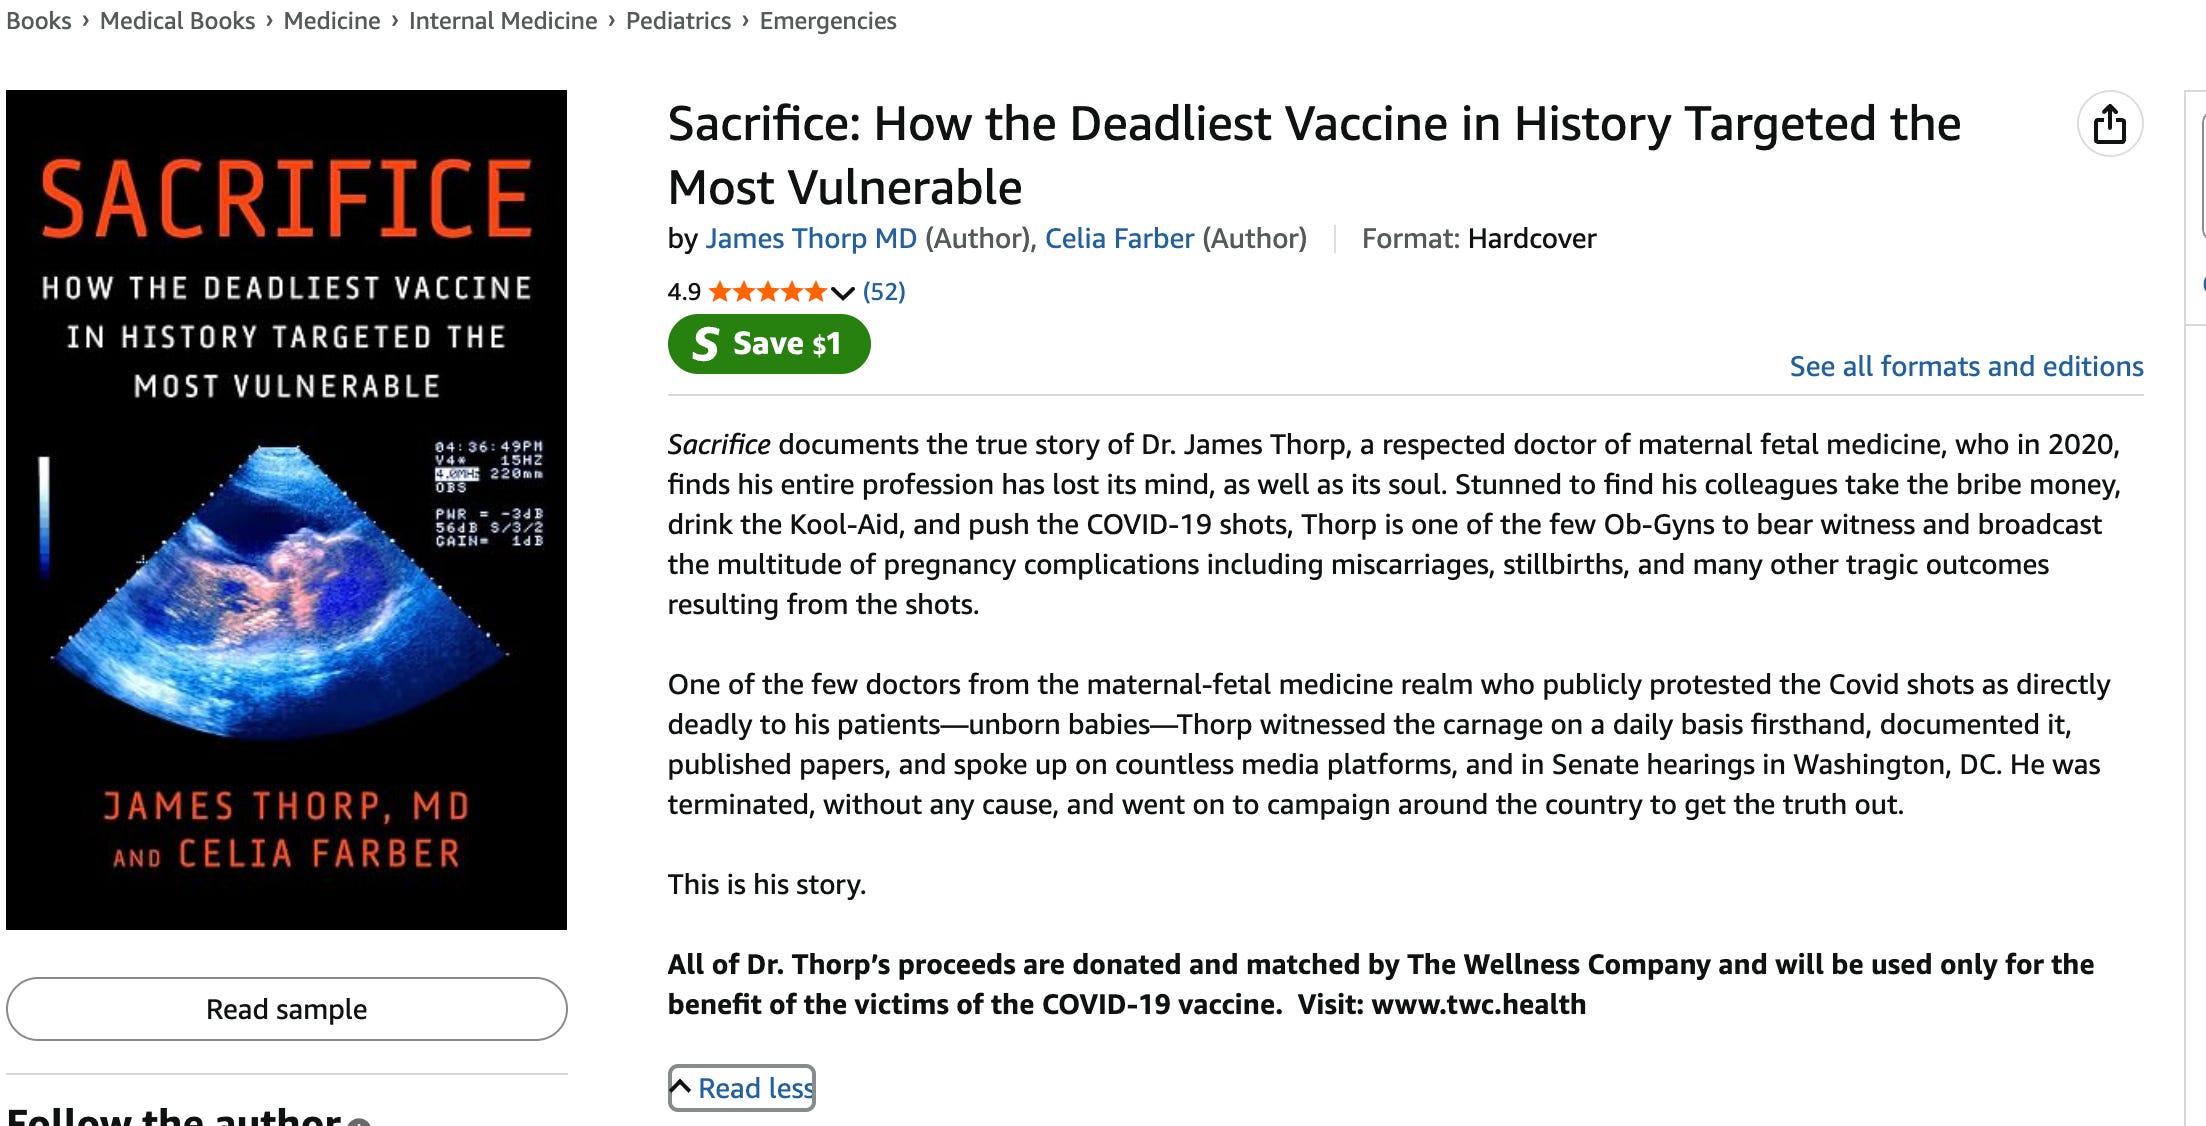Open Celia Farber author page
Image resolution: width=2206 pixels, height=1126 pixels.
click(1119, 238)
